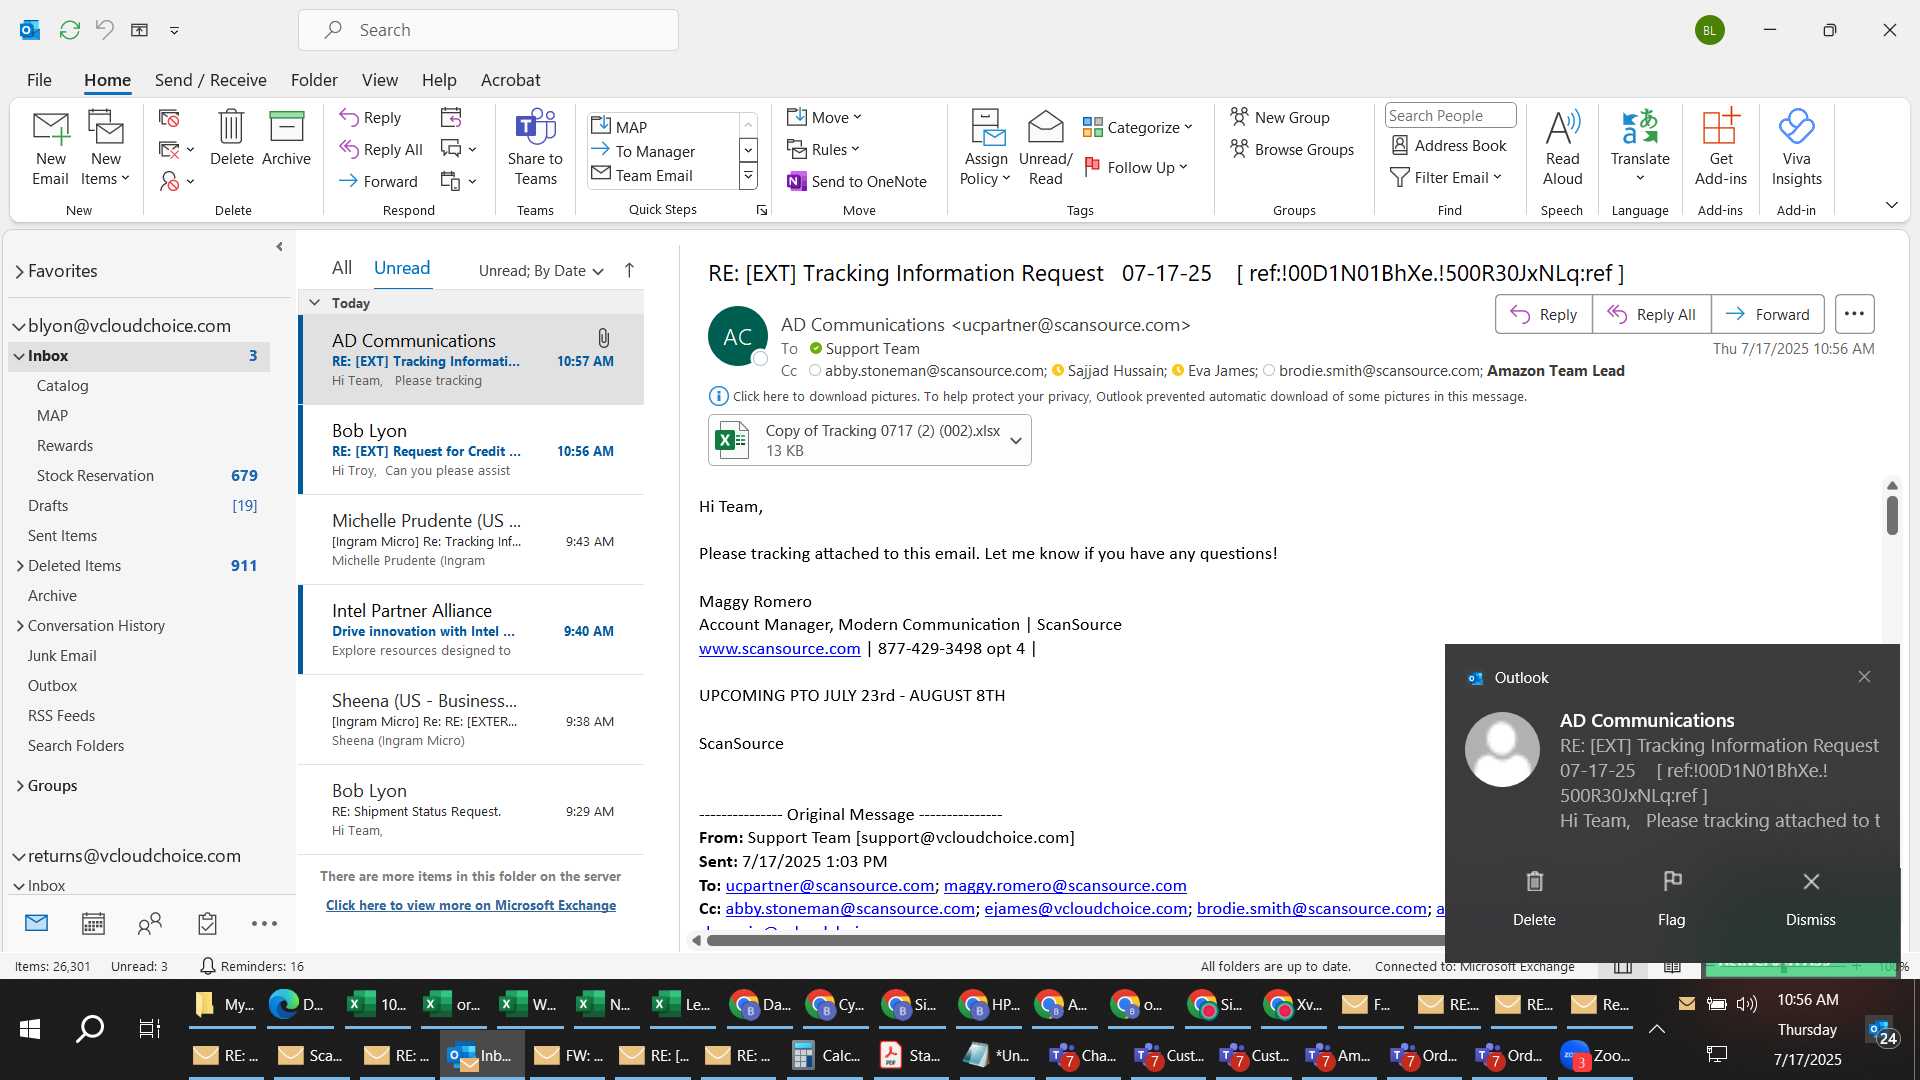Open the more actions ellipsis in reading pane

click(1854, 314)
